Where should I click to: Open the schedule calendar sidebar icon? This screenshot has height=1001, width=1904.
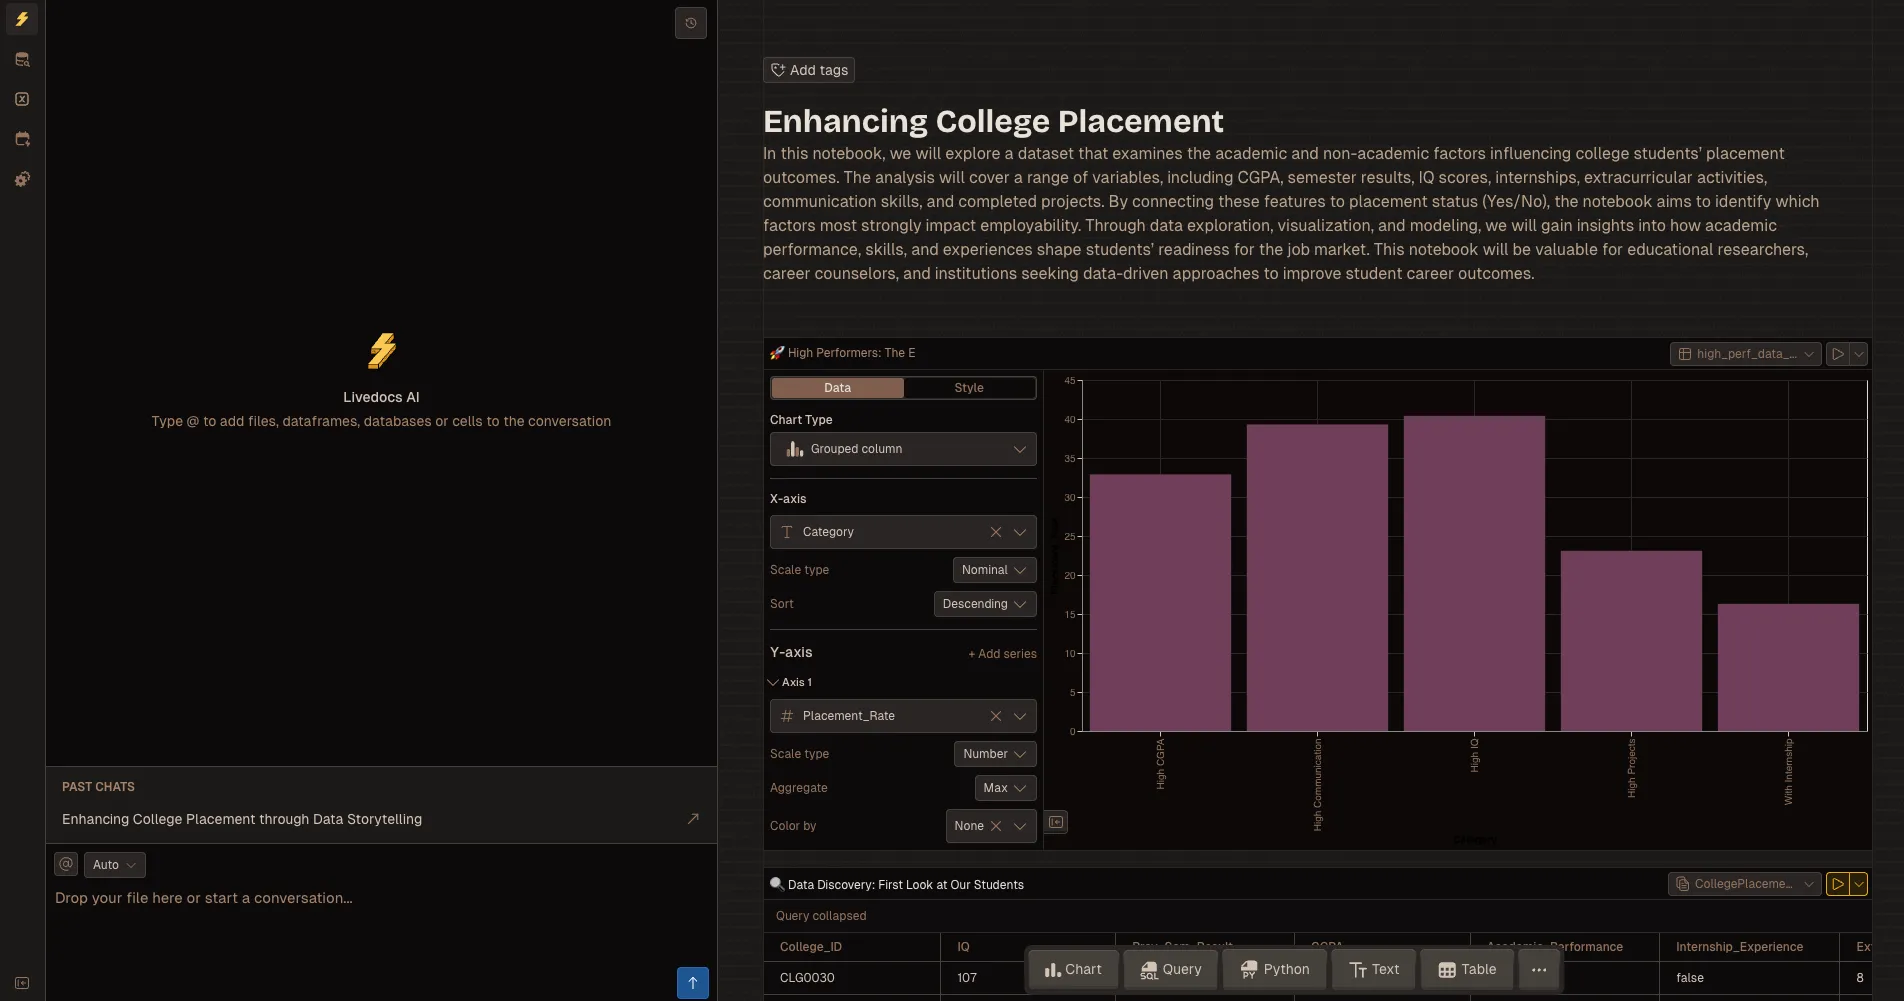(22, 139)
